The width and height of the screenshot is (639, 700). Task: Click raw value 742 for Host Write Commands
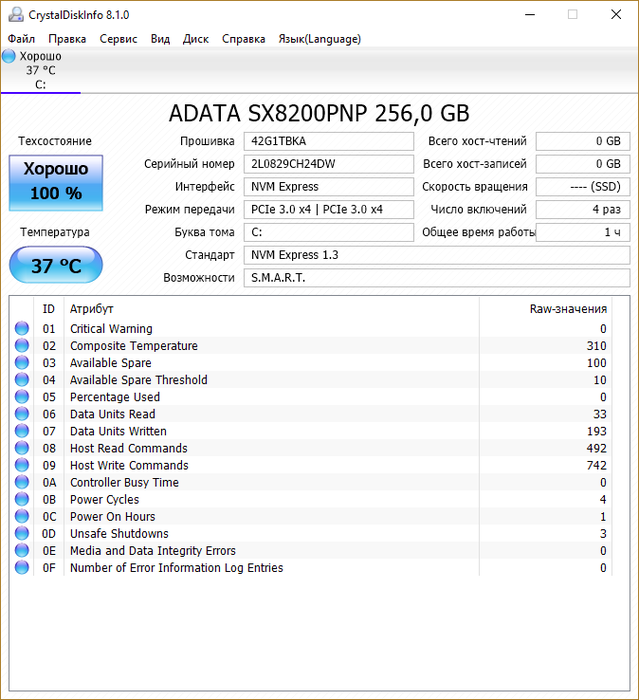click(596, 465)
